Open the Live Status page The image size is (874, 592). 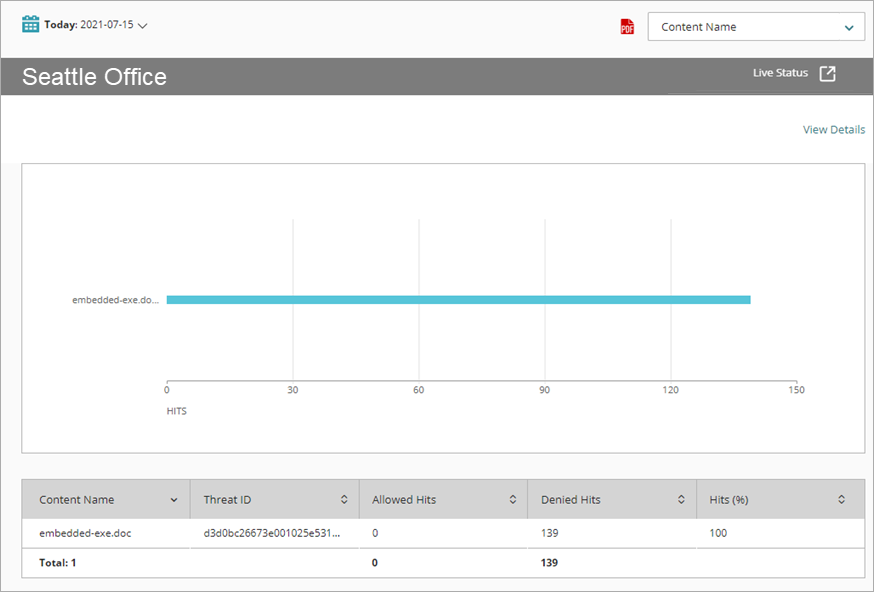click(x=780, y=72)
